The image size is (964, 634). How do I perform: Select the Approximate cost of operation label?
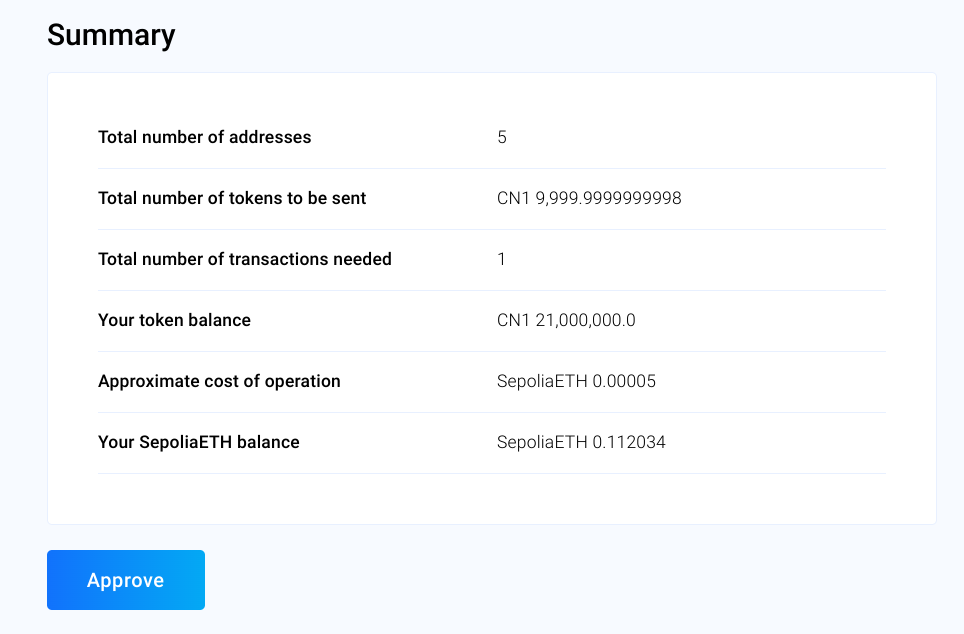click(219, 381)
